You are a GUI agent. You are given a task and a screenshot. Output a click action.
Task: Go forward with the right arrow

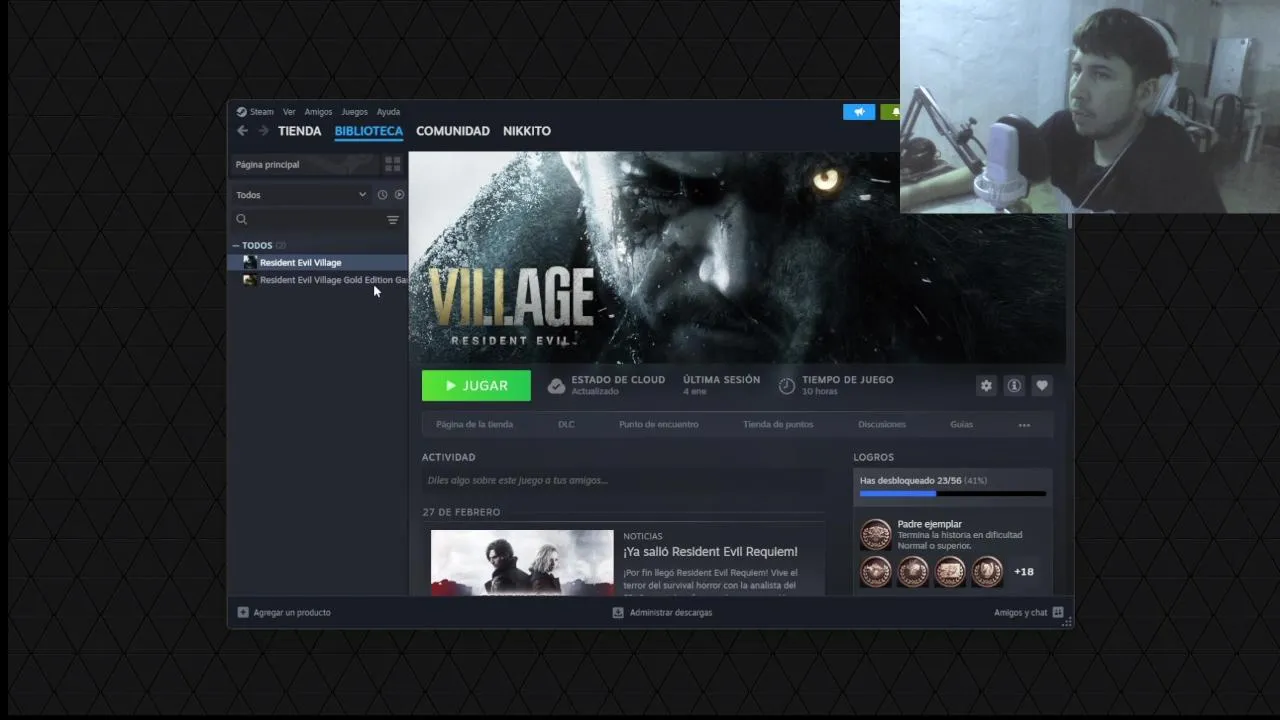coord(264,131)
